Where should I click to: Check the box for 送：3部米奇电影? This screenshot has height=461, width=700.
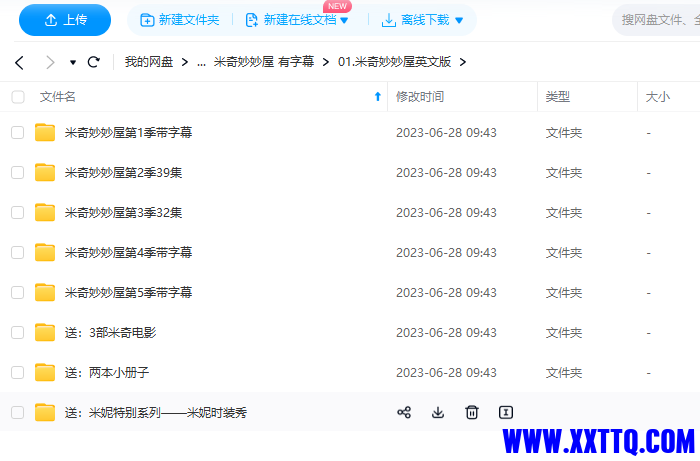click(17, 332)
